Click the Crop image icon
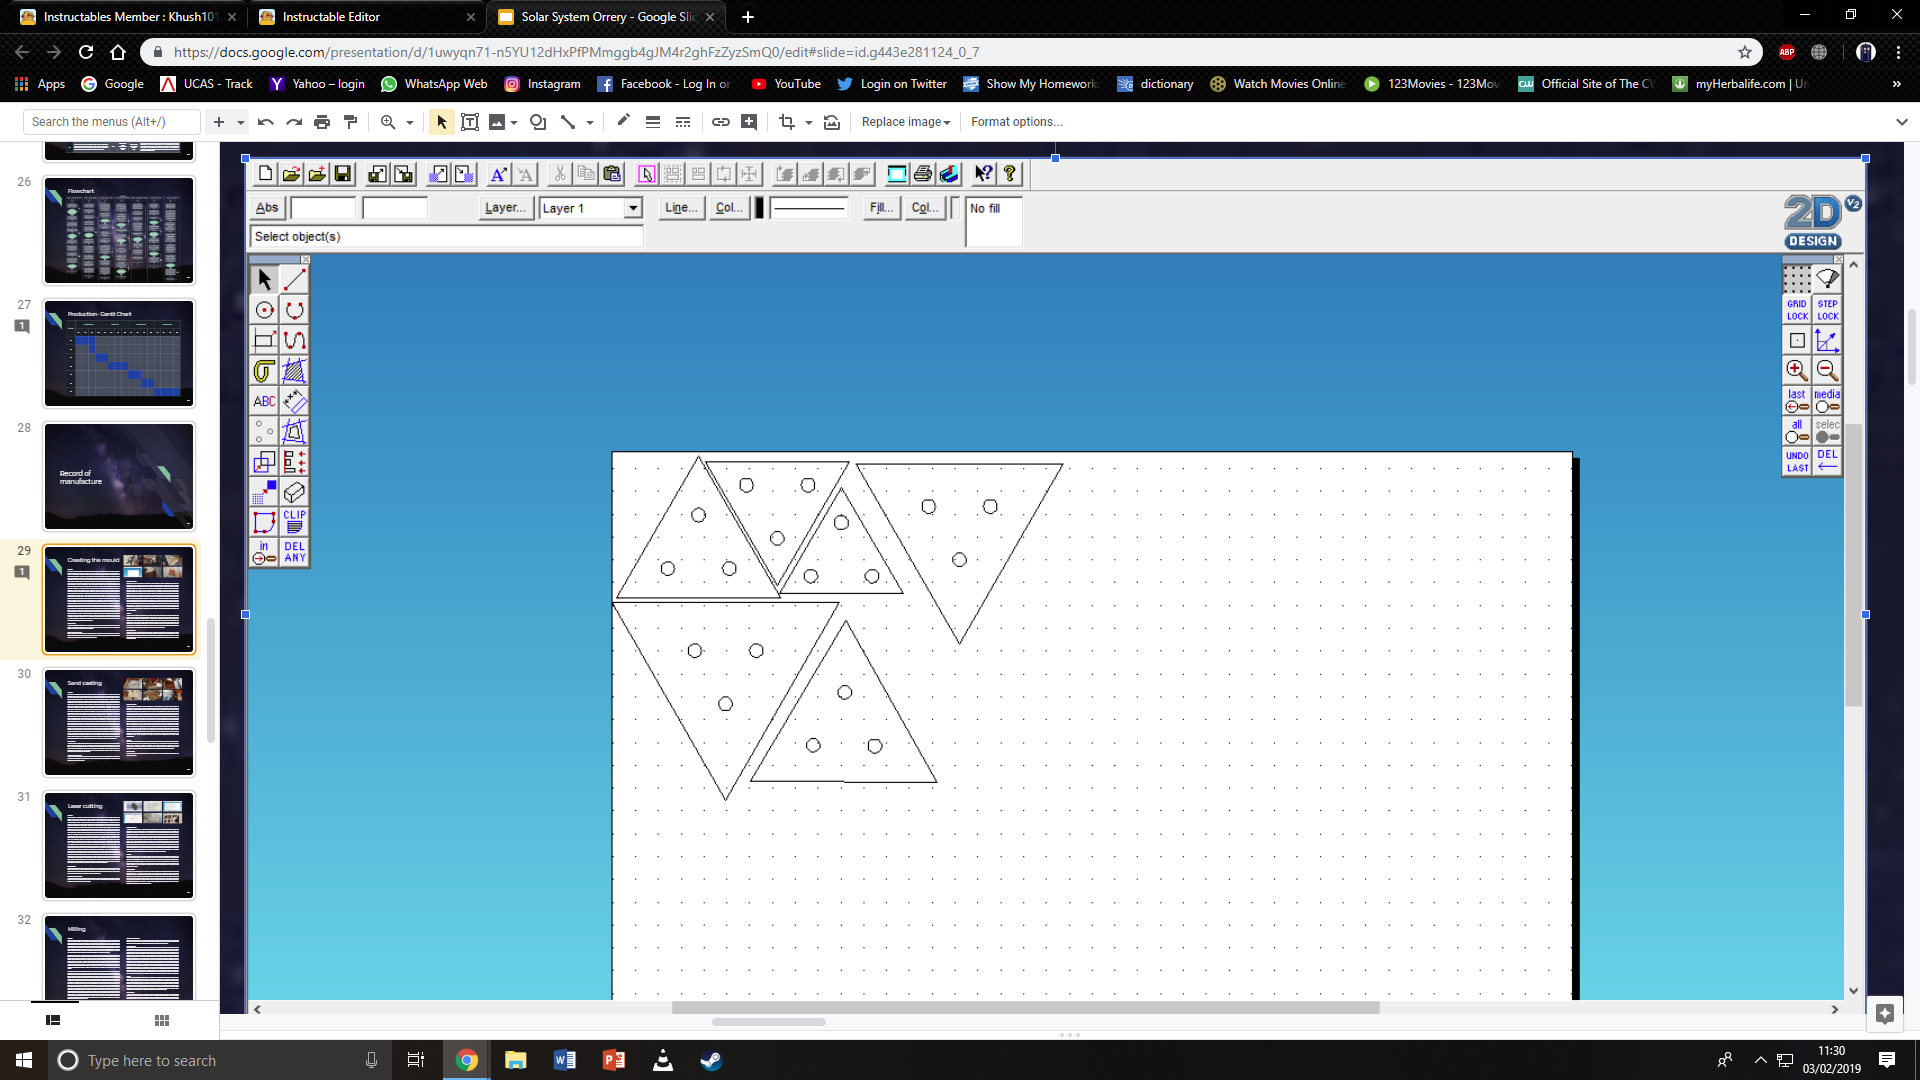 tap(787, 122)
